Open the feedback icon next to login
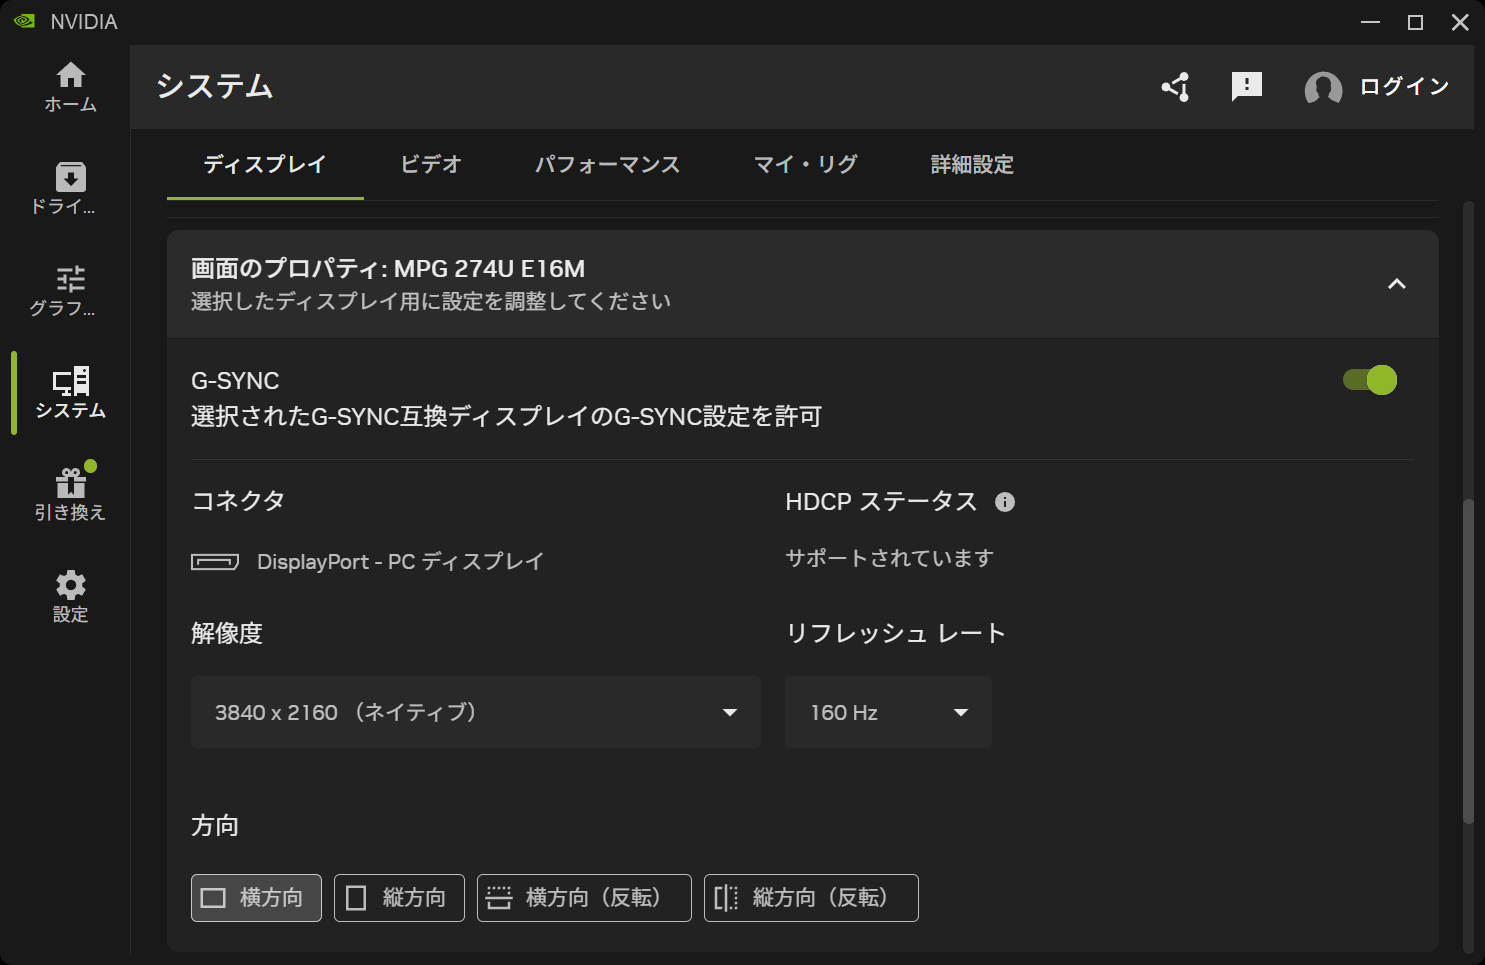1485x965 pixels. (1246, 87)
